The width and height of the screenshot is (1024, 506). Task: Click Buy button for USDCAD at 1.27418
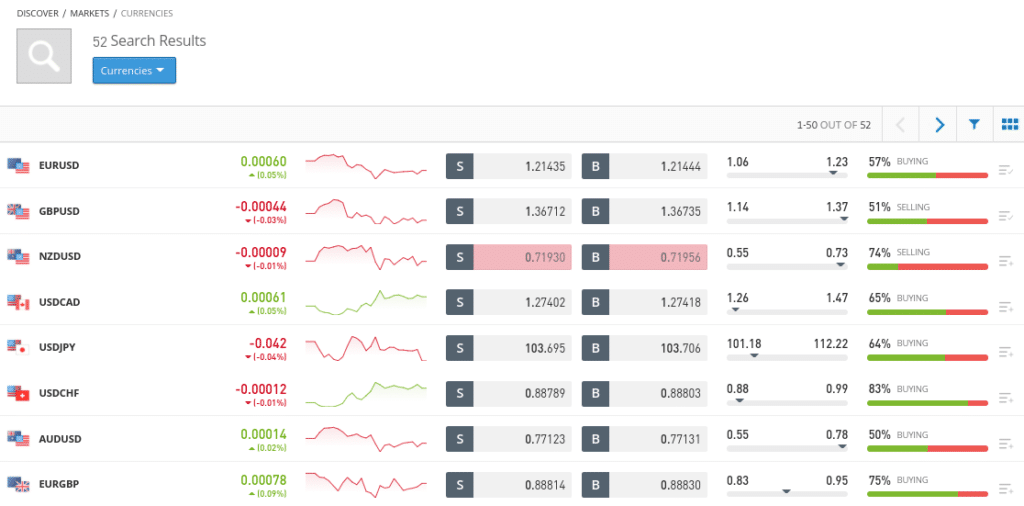644,302
